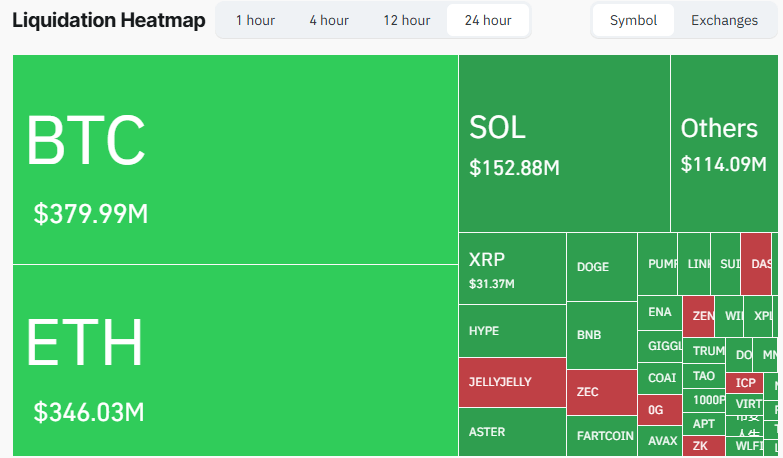Toggle heatmap view to Exchanges

tap(724, 20)
